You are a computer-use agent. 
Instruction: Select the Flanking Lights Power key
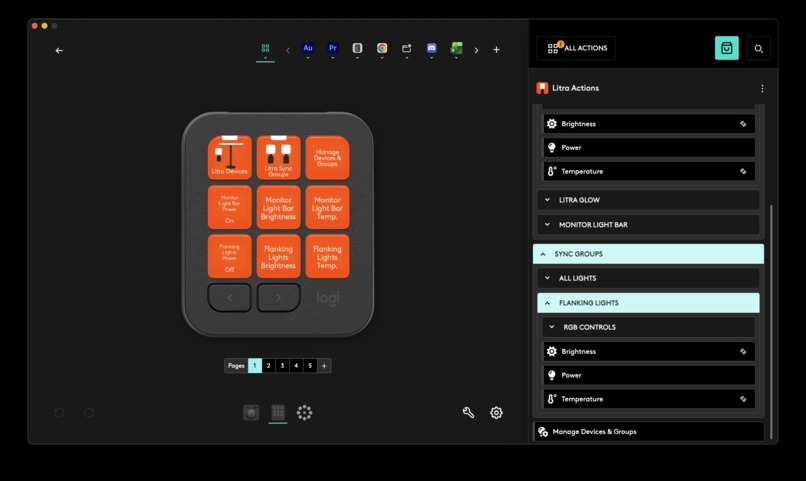click(230, 256)
